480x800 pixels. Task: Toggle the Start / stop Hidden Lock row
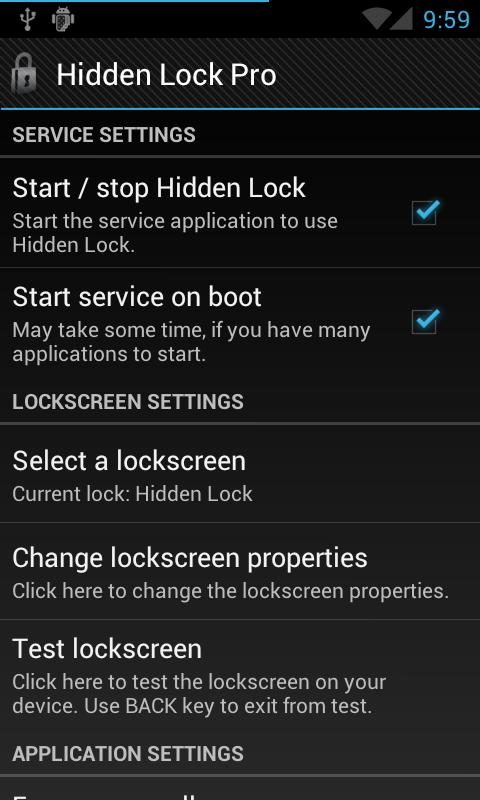[240, 213]
